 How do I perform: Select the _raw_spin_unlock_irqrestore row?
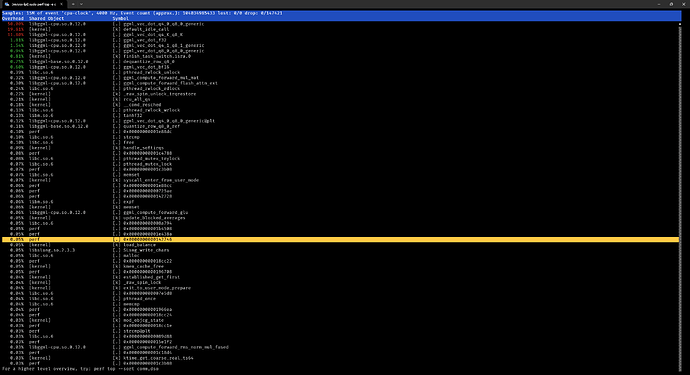341,94
